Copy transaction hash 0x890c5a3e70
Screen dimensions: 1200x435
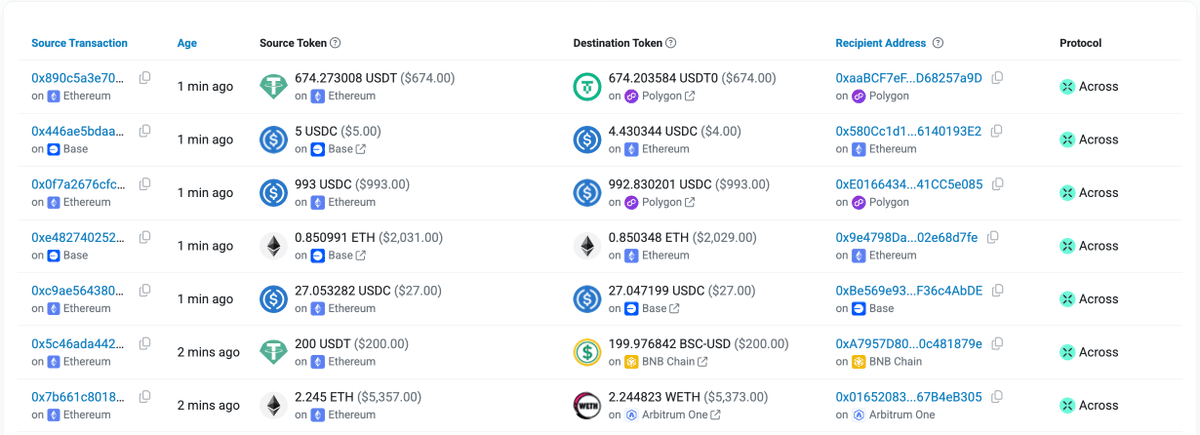click(145, 78)
